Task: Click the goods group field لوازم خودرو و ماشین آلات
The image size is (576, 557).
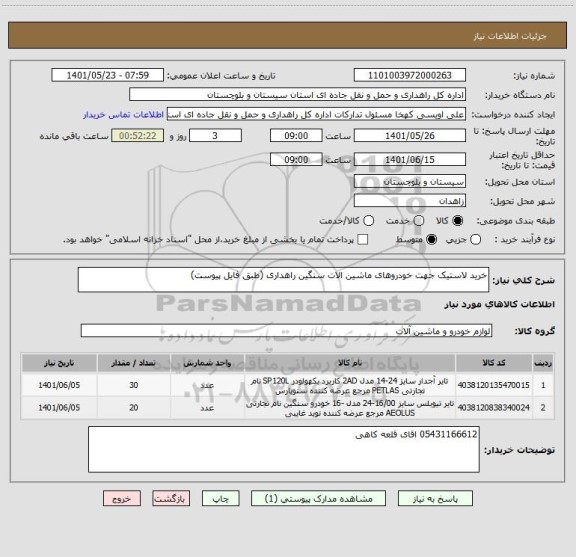Action: point(286,331)
